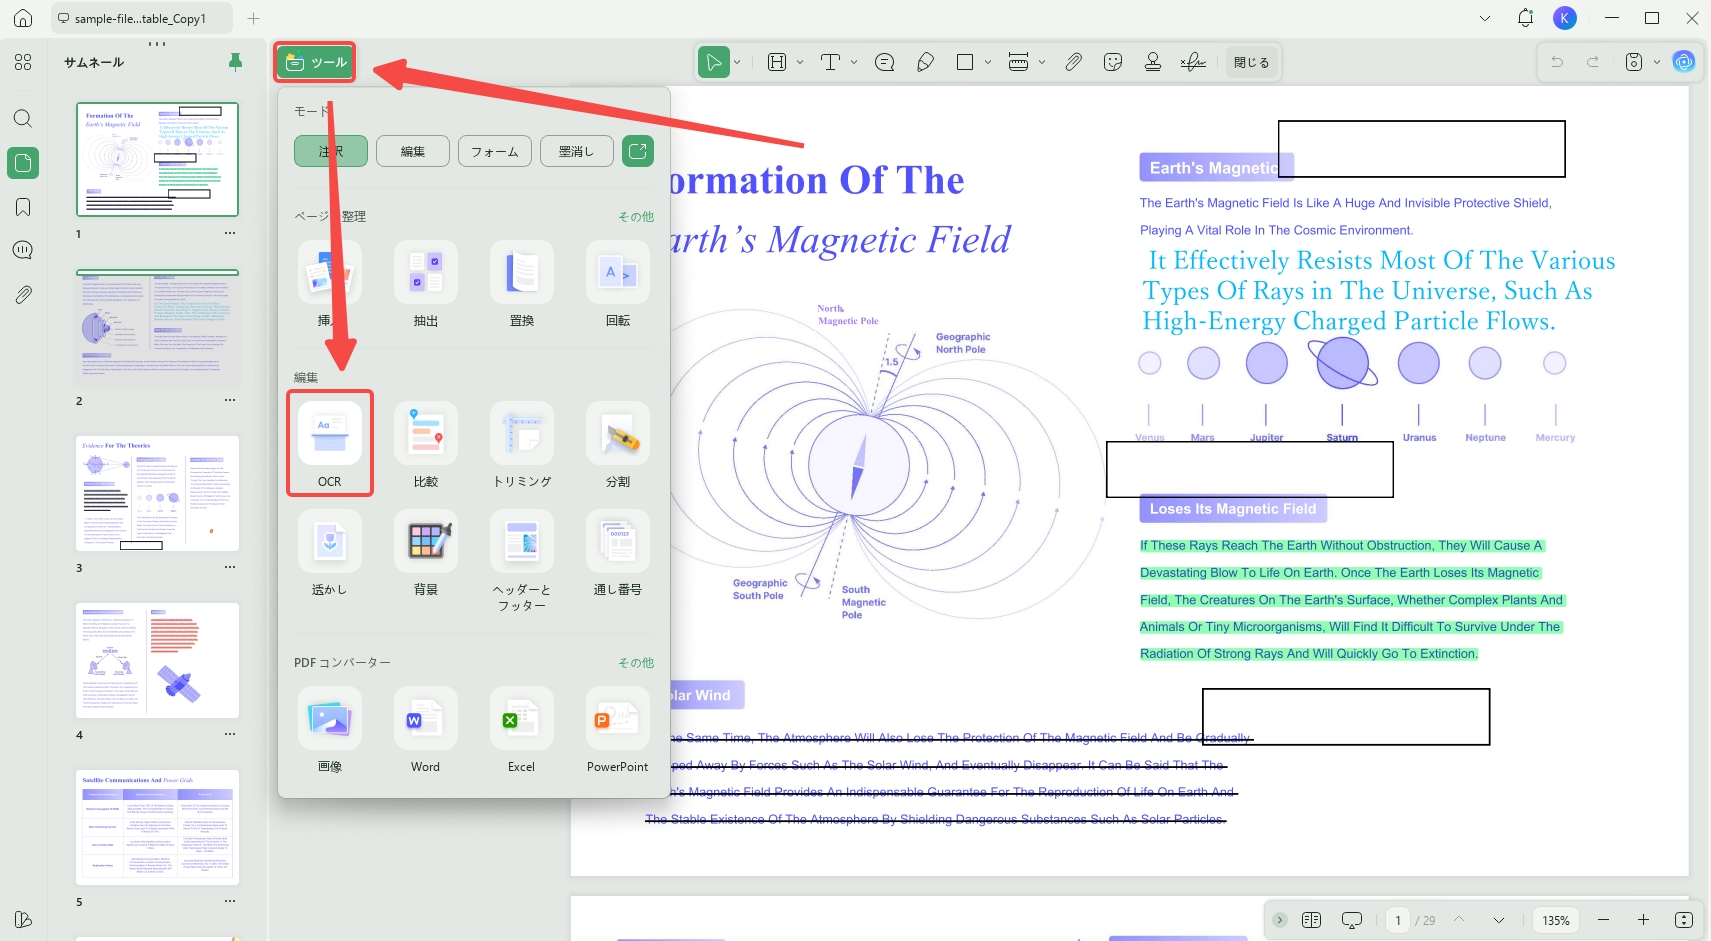Open the 通し番号 numbering tool
The height and width of the screenshot is (941, 1711).
coord(618,553)
